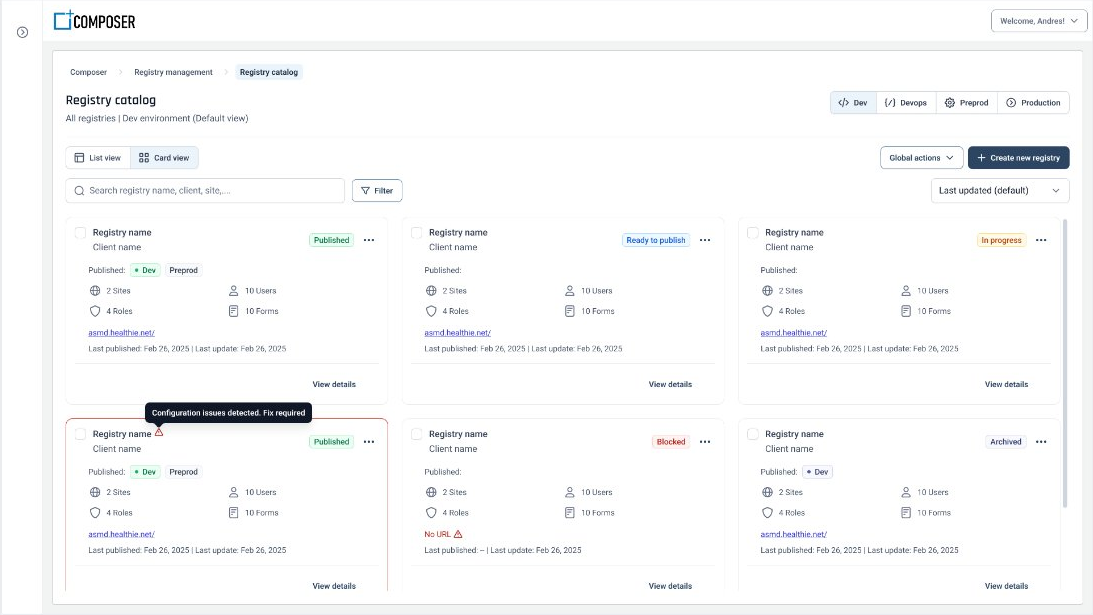Open the three-dot menu on Blocked card

tap(705, 441)
